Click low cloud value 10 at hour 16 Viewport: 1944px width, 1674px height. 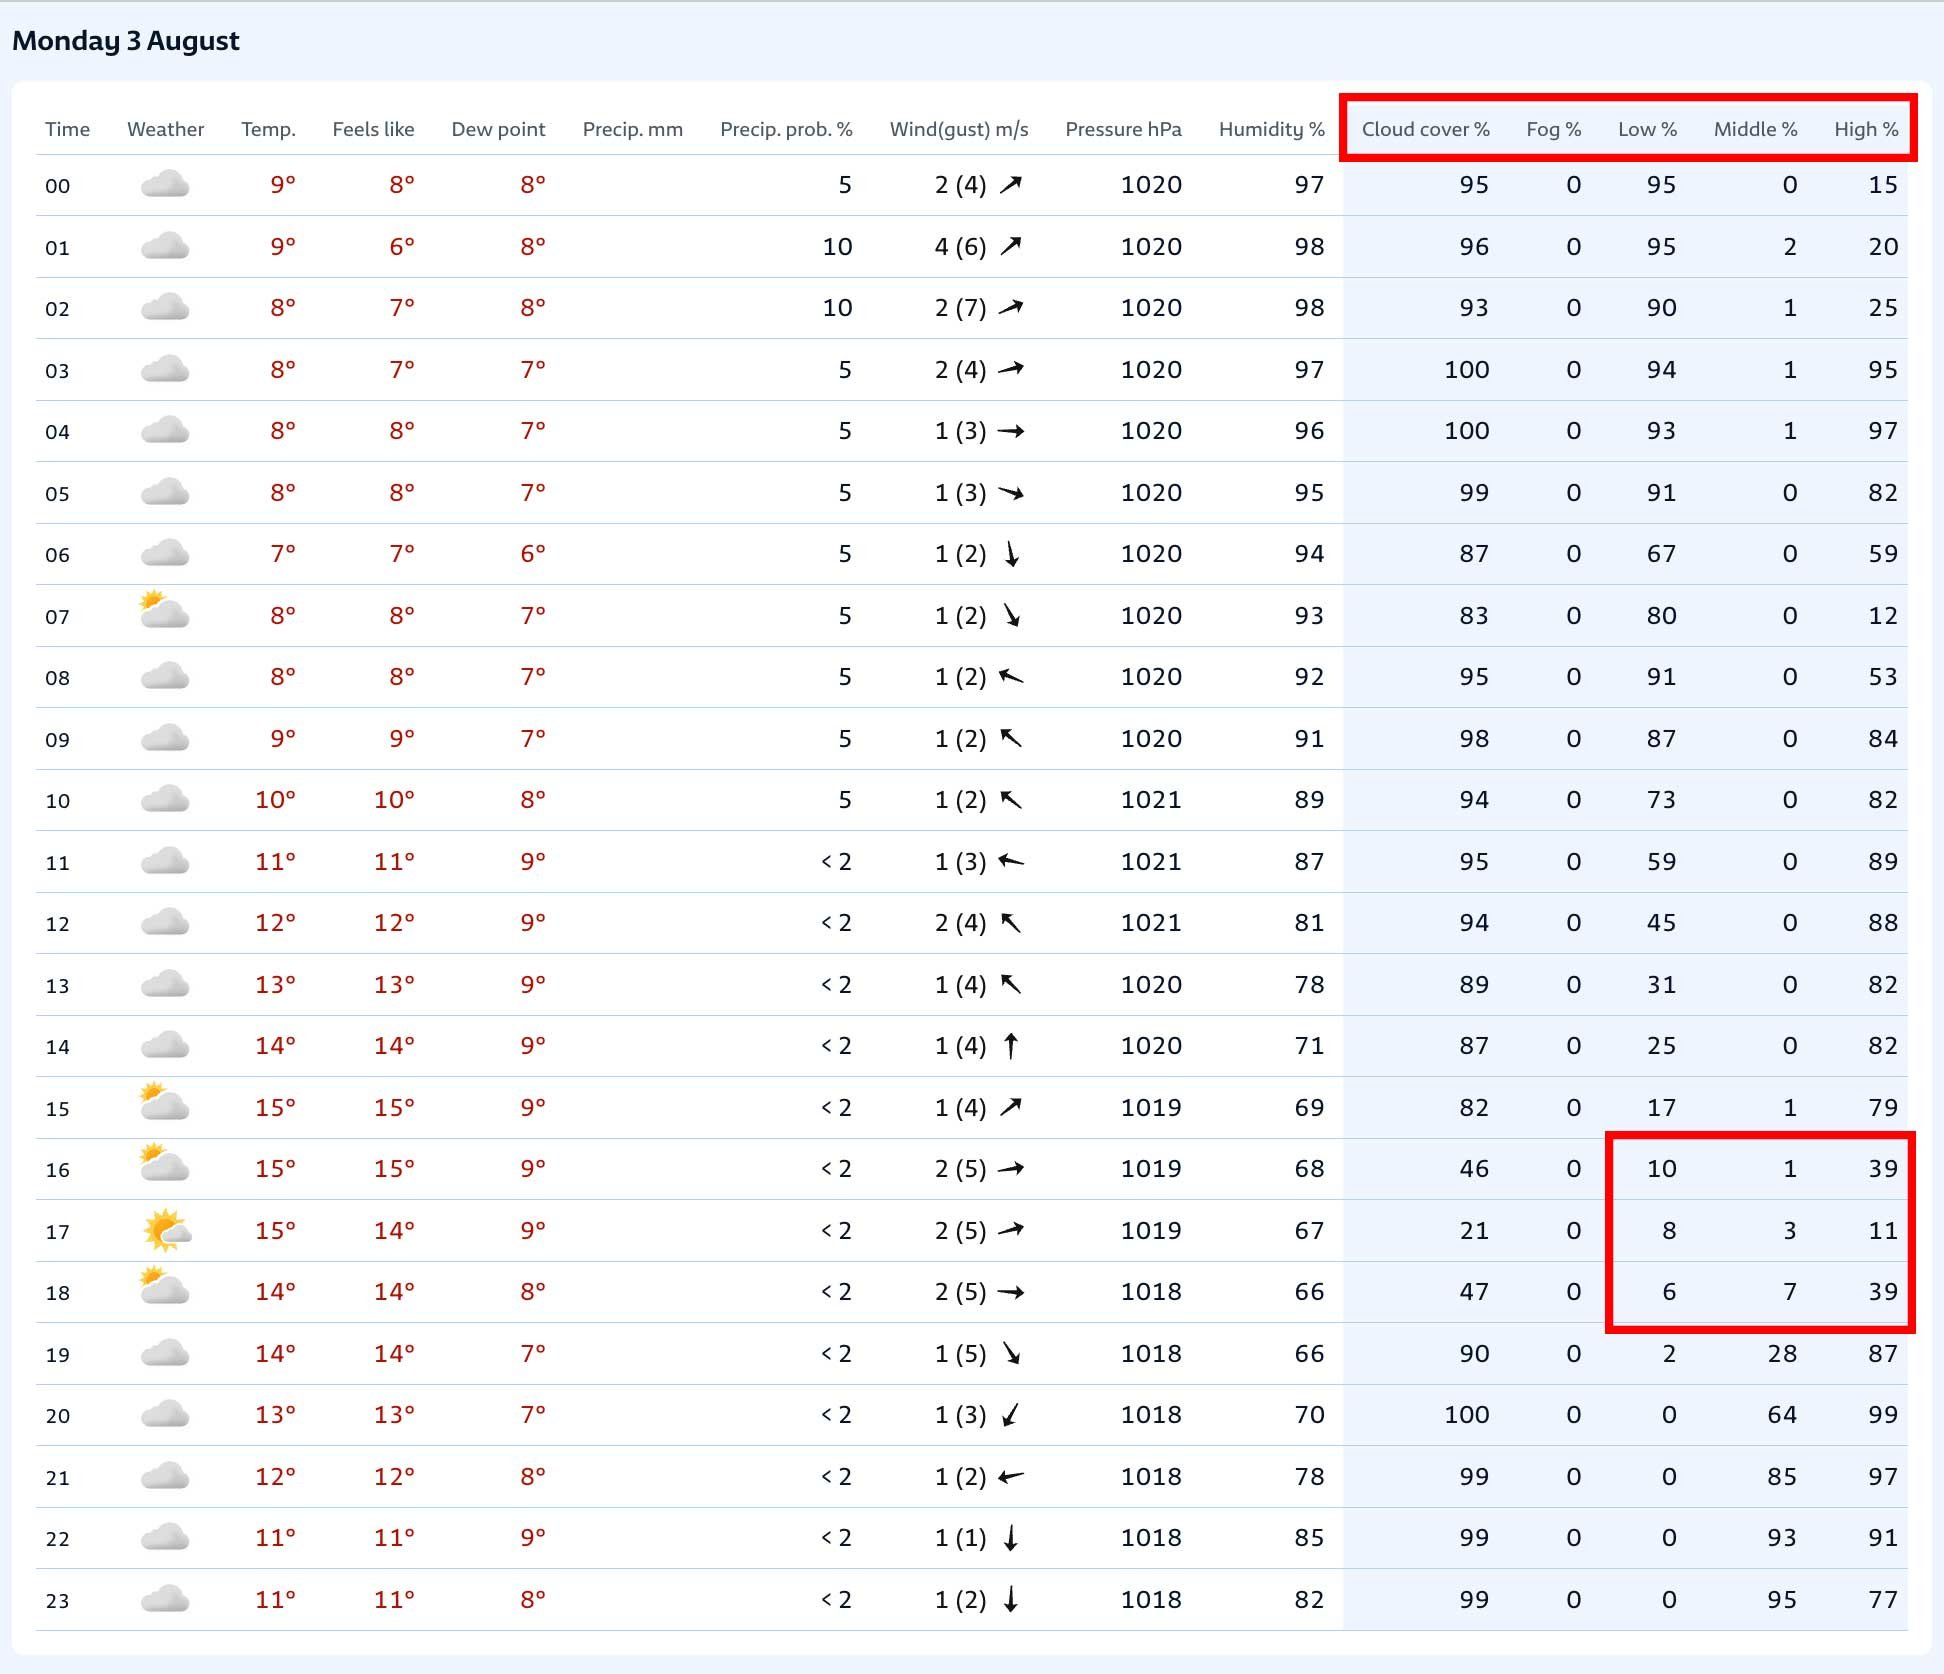[1662, 1169]
